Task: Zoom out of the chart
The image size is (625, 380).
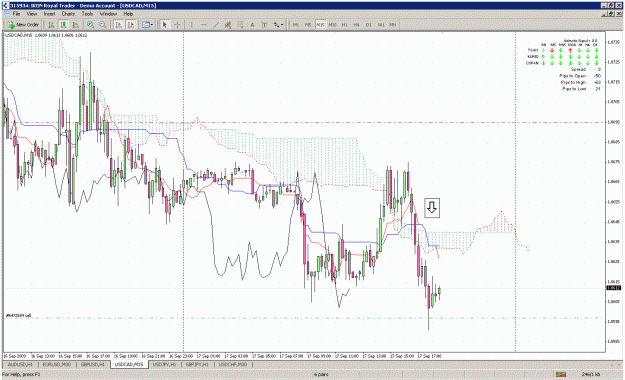Action: pos(103,25)
